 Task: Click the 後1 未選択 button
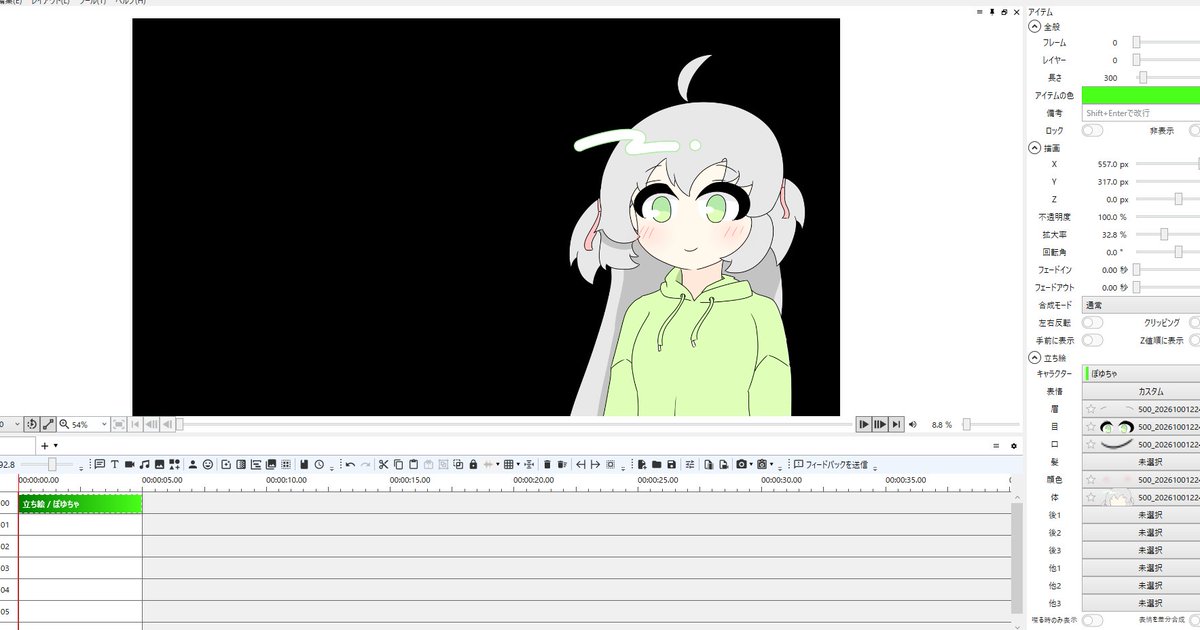tap(1141, 515)
